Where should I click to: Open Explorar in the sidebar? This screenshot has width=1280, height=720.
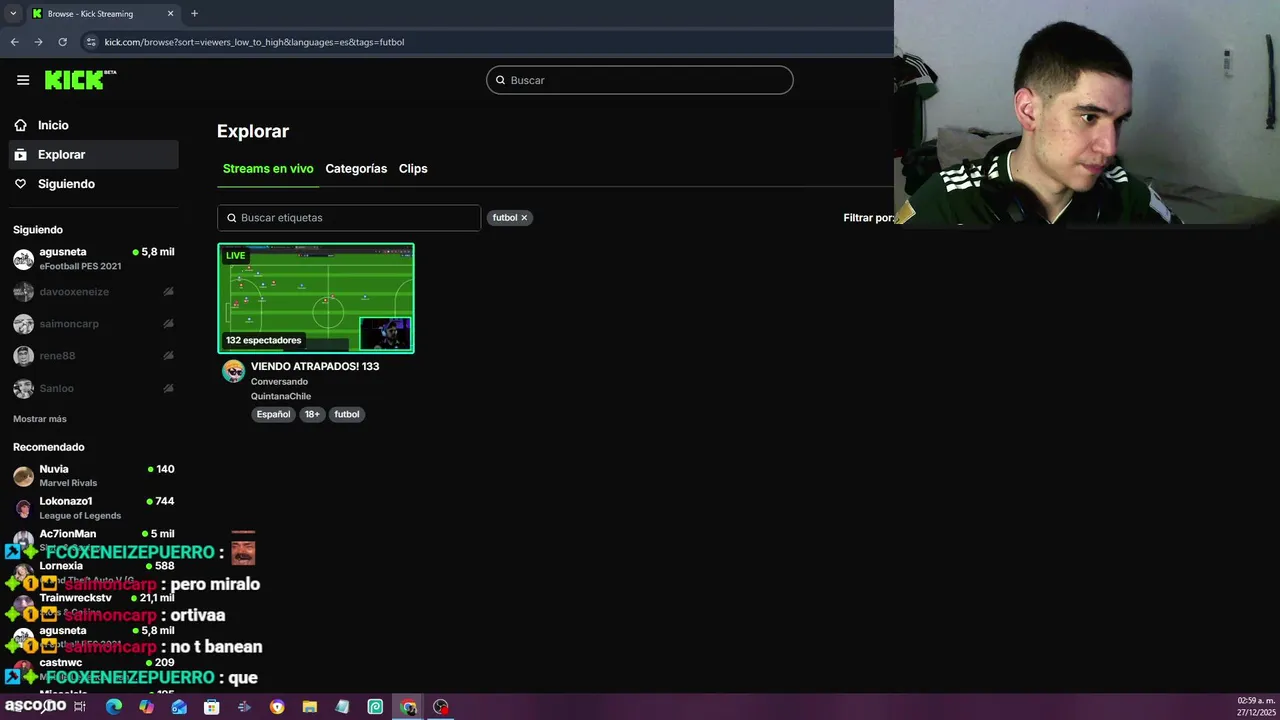click(93, 155)
